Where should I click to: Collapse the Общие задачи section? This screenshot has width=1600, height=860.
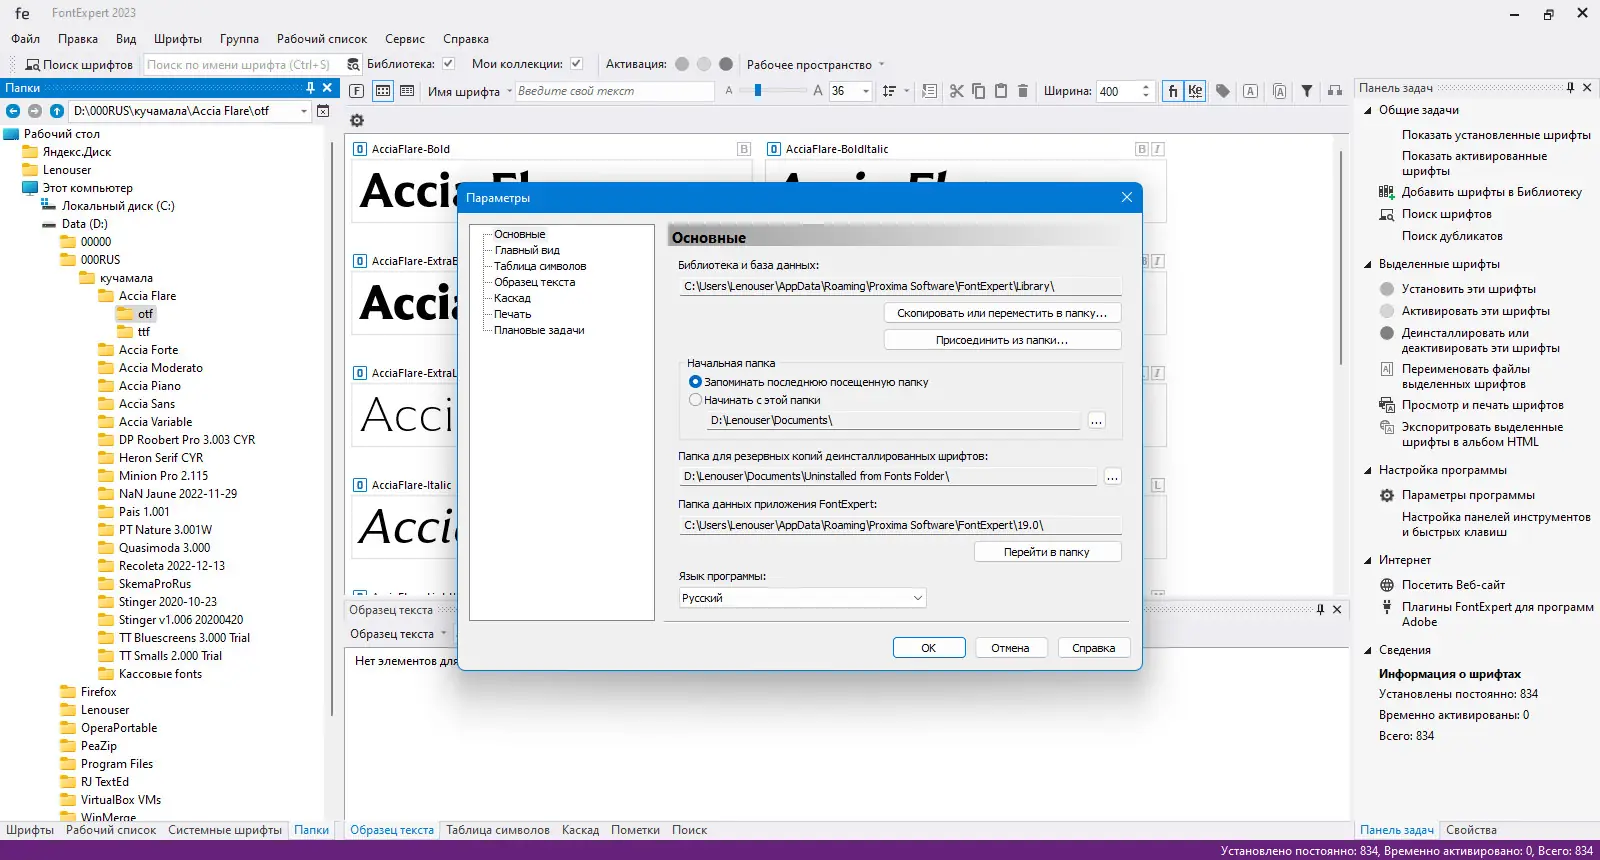(x=1368, y=110)
